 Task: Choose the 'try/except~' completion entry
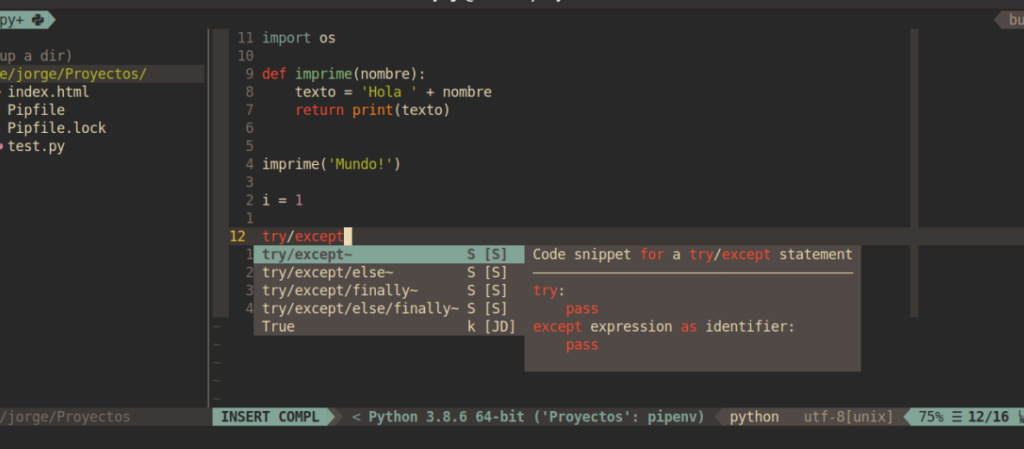click(389, 255)
